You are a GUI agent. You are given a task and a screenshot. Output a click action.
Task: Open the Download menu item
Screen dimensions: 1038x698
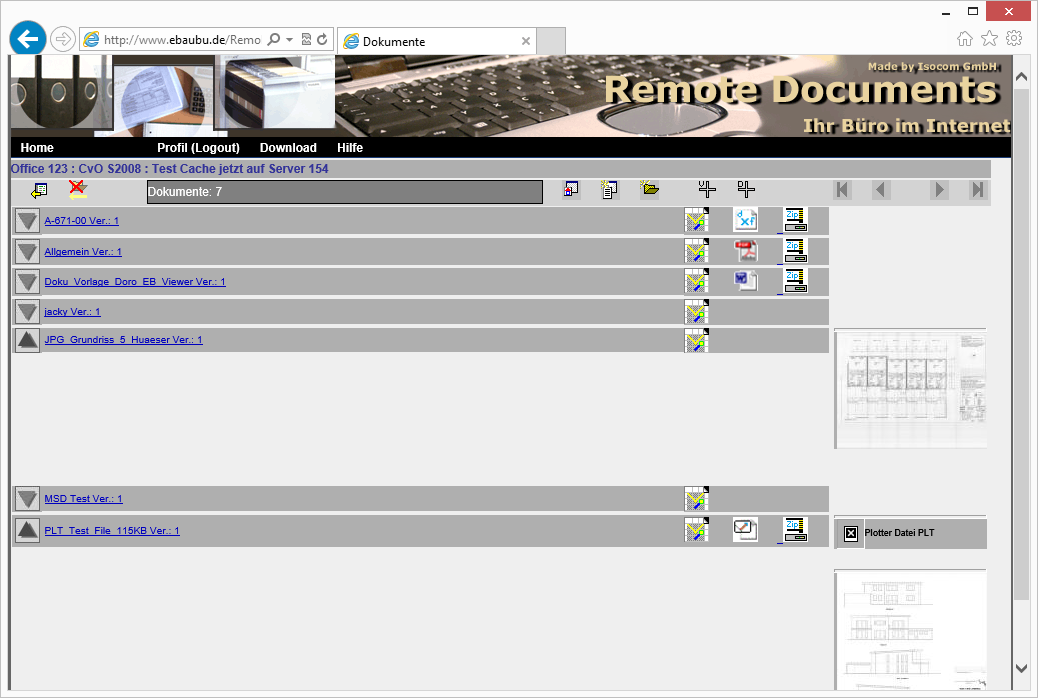pos(288,148)
